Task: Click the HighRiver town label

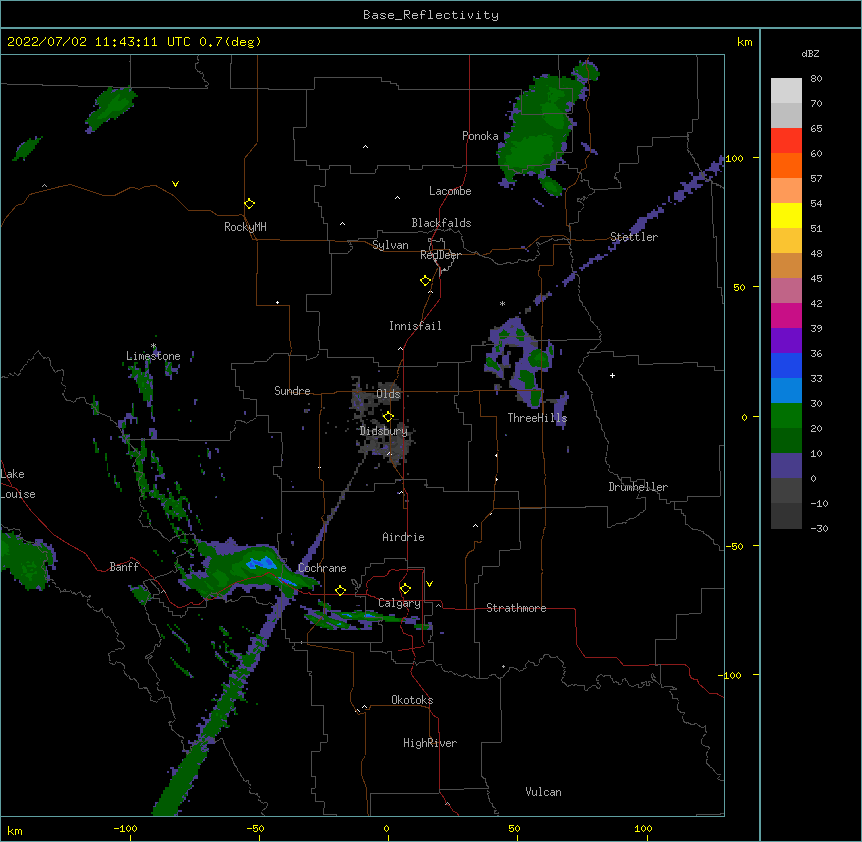Action: pyautogui.click(x=430, y=743)
